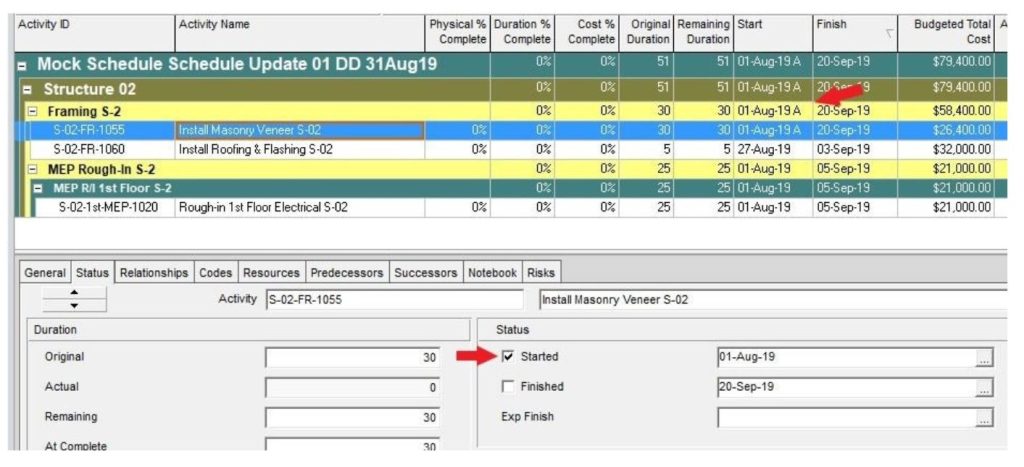
Task: Collapse the Structure 02 group
Action: point(27,89)
